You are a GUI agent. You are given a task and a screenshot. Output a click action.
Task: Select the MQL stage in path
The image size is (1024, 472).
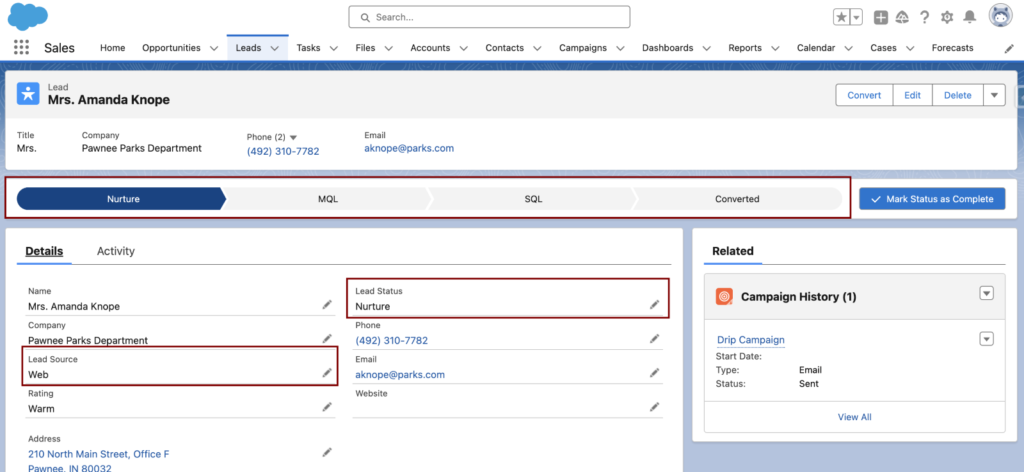point(327,198)
